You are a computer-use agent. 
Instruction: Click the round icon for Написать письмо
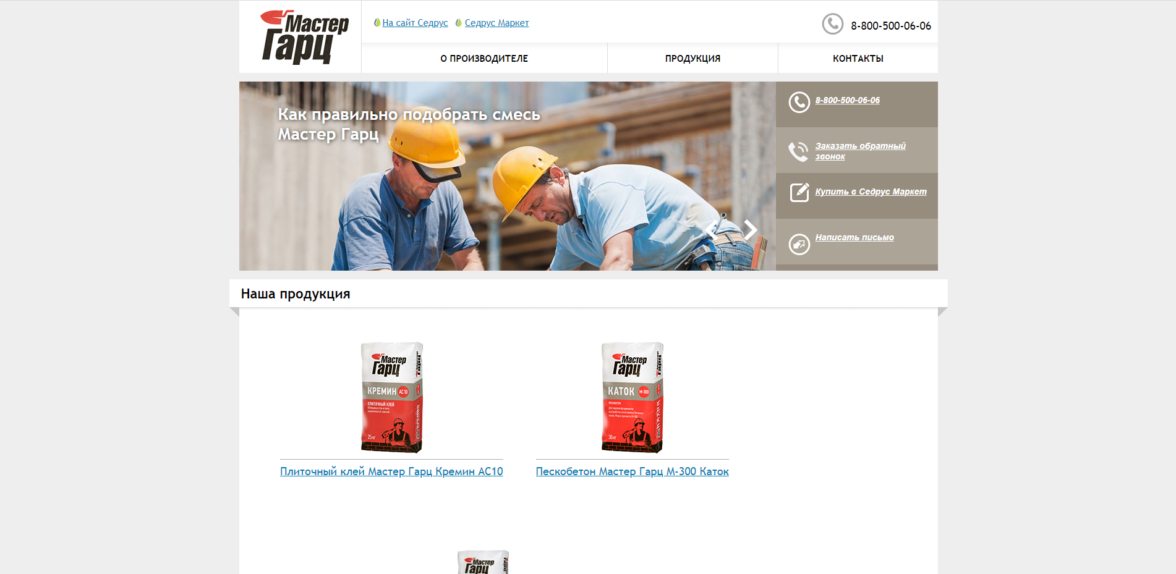click(x=800, y=244)
